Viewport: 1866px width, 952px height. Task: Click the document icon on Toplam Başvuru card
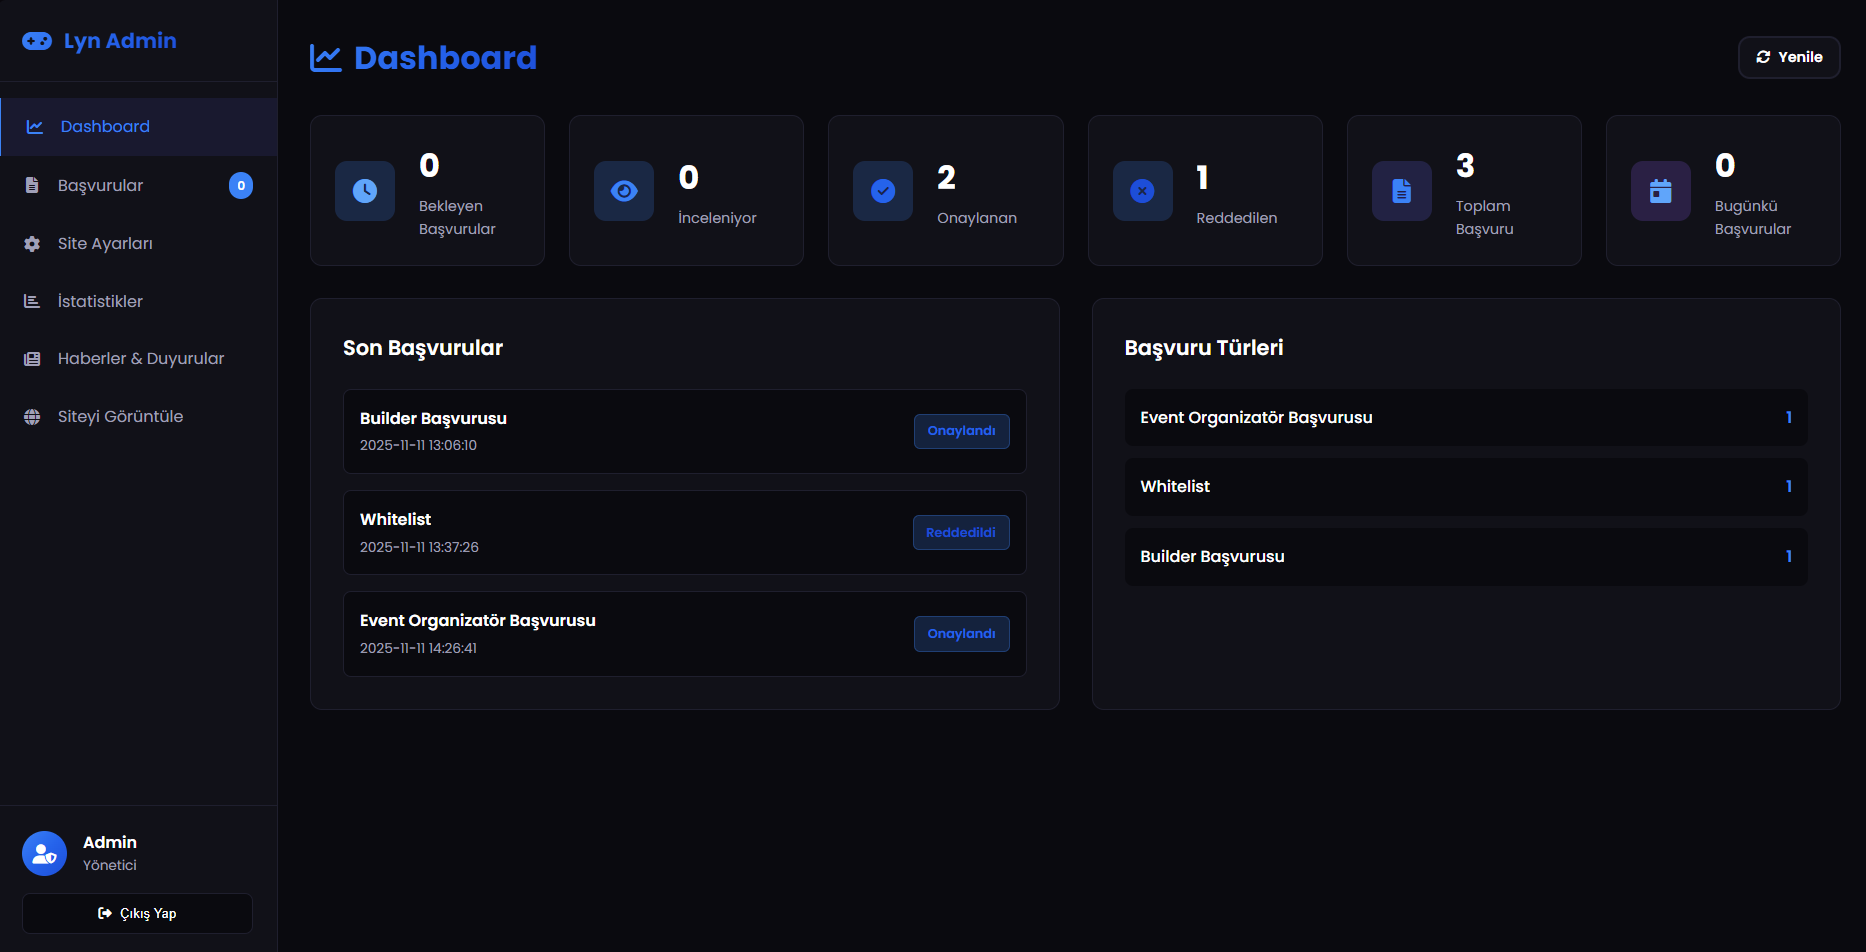point(1402,191)
